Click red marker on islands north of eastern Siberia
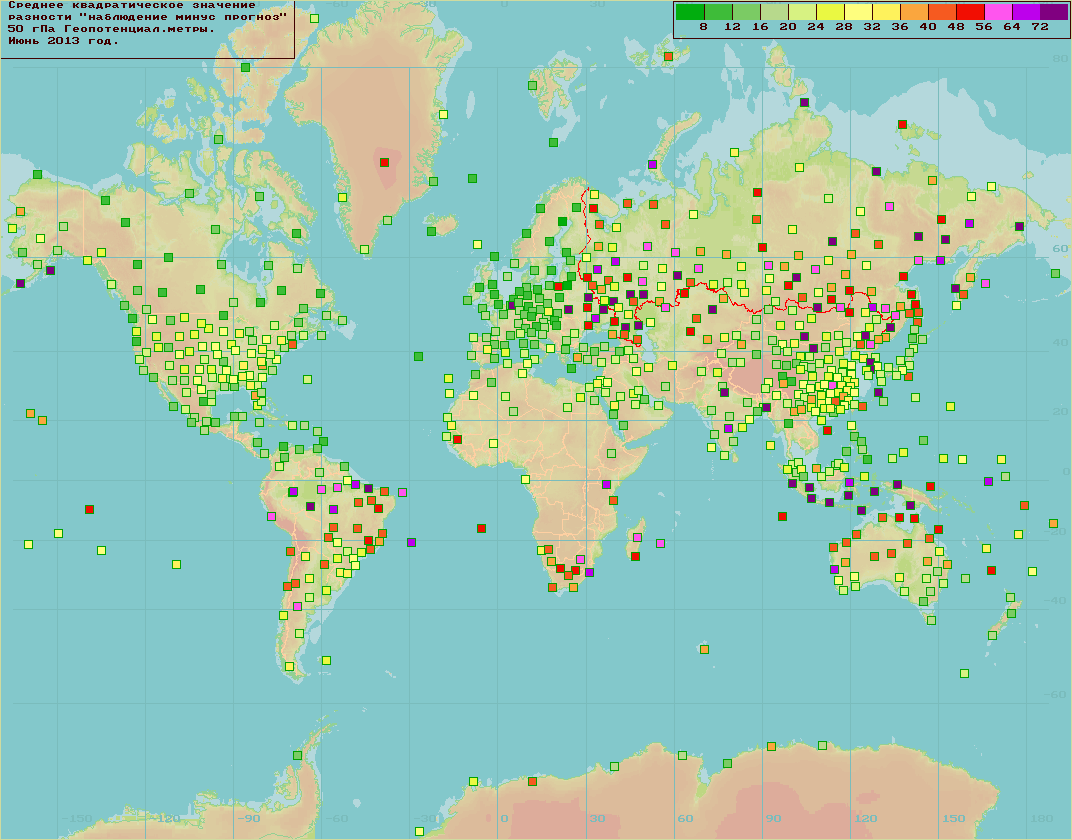 coord(902,124)
